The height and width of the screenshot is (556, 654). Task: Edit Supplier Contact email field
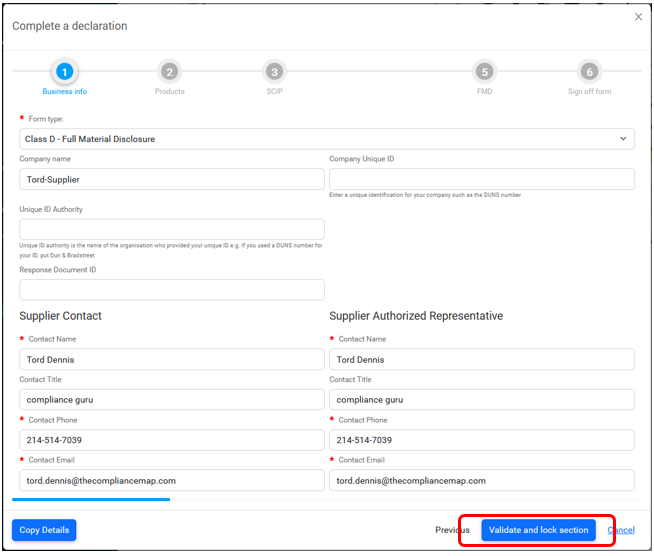pos(172,480)
